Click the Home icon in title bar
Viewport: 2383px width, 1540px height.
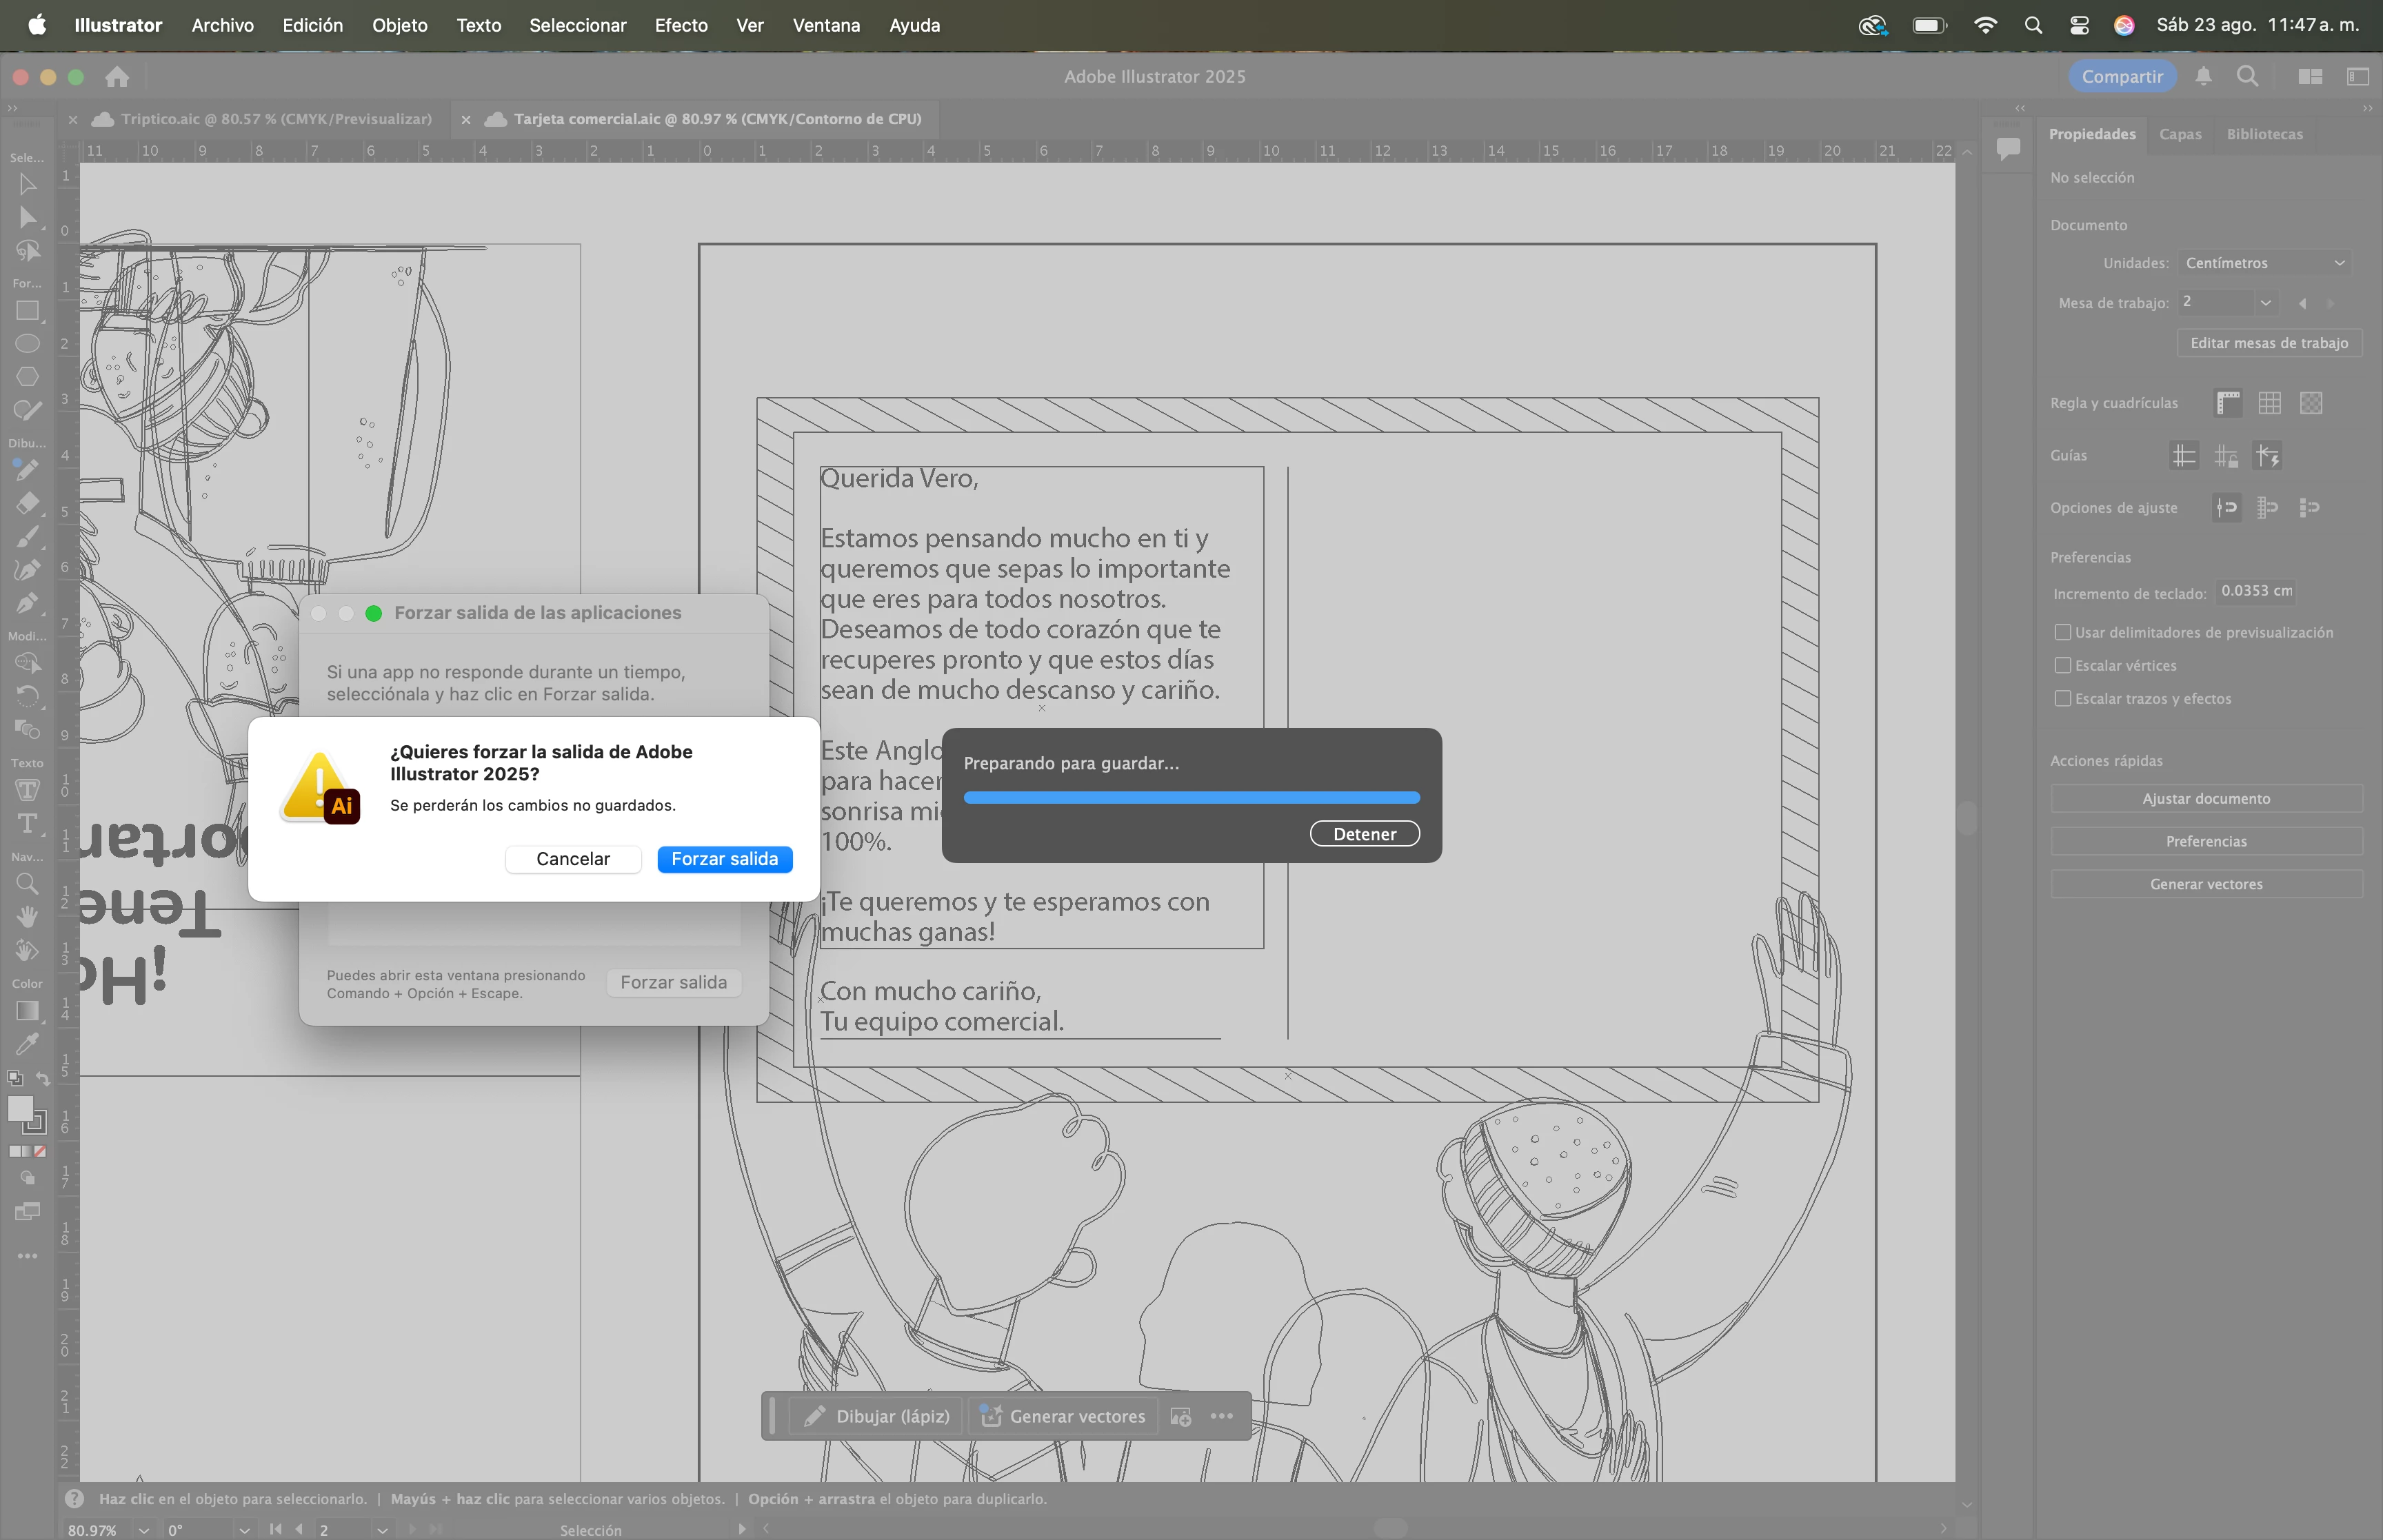[x=117, y=77]
